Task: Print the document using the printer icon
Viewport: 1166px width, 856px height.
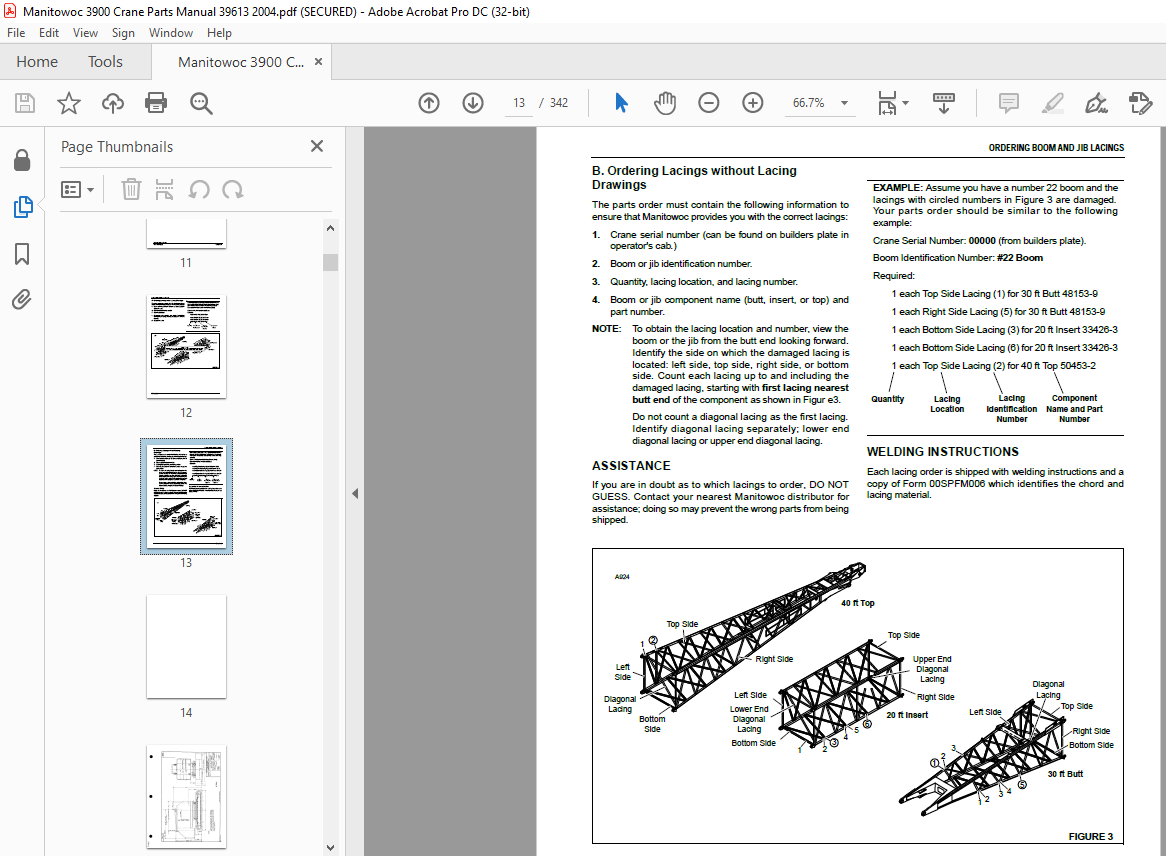Action: [156, 103]
